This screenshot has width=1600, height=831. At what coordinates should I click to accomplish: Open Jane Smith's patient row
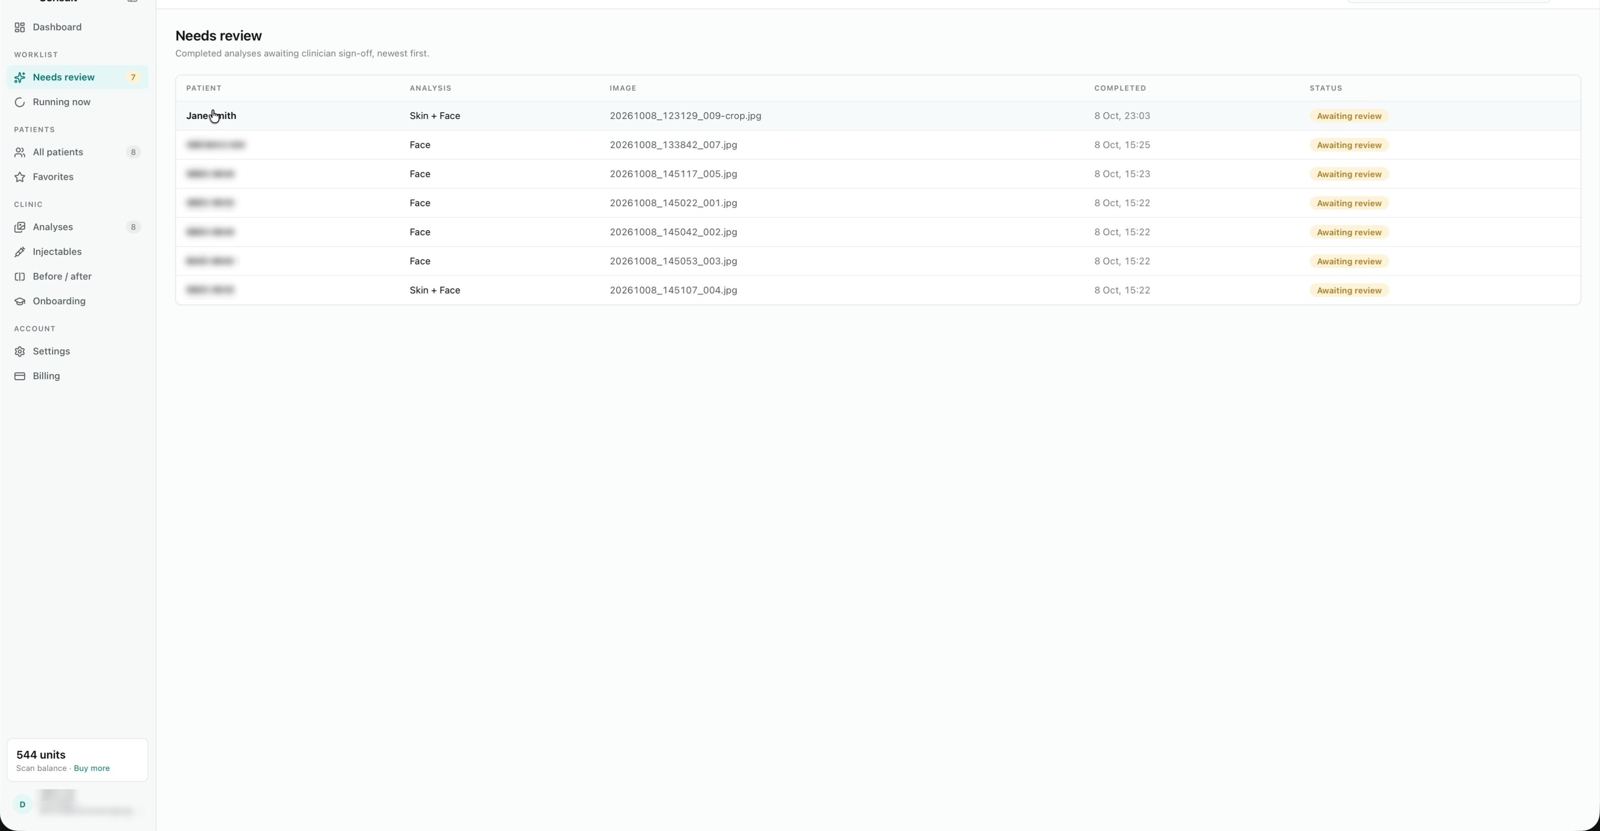pos(878,116)
